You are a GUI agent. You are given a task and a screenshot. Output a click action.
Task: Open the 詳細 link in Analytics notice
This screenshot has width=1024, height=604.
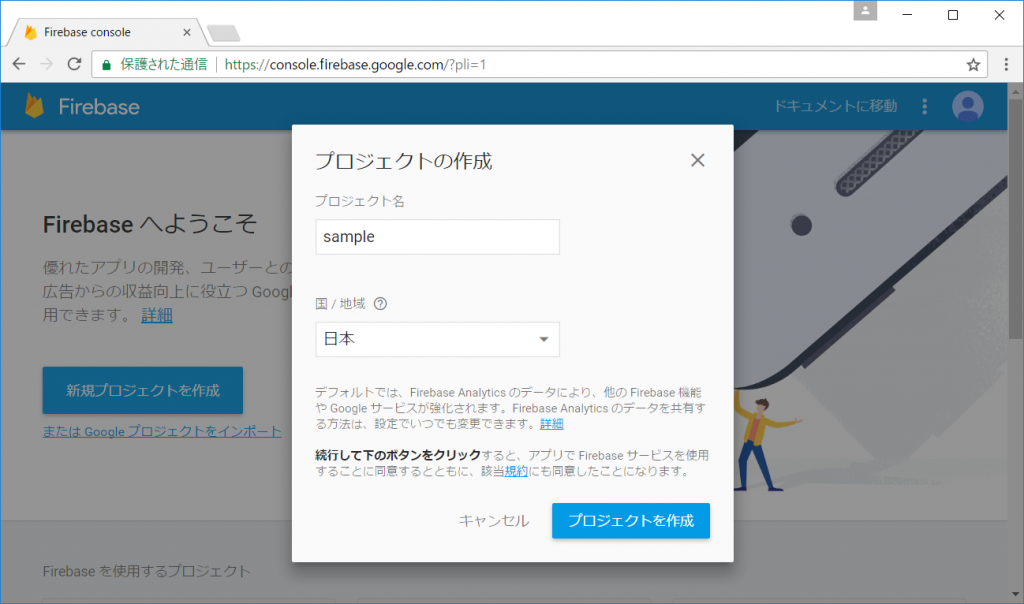[x=552, y=424]
